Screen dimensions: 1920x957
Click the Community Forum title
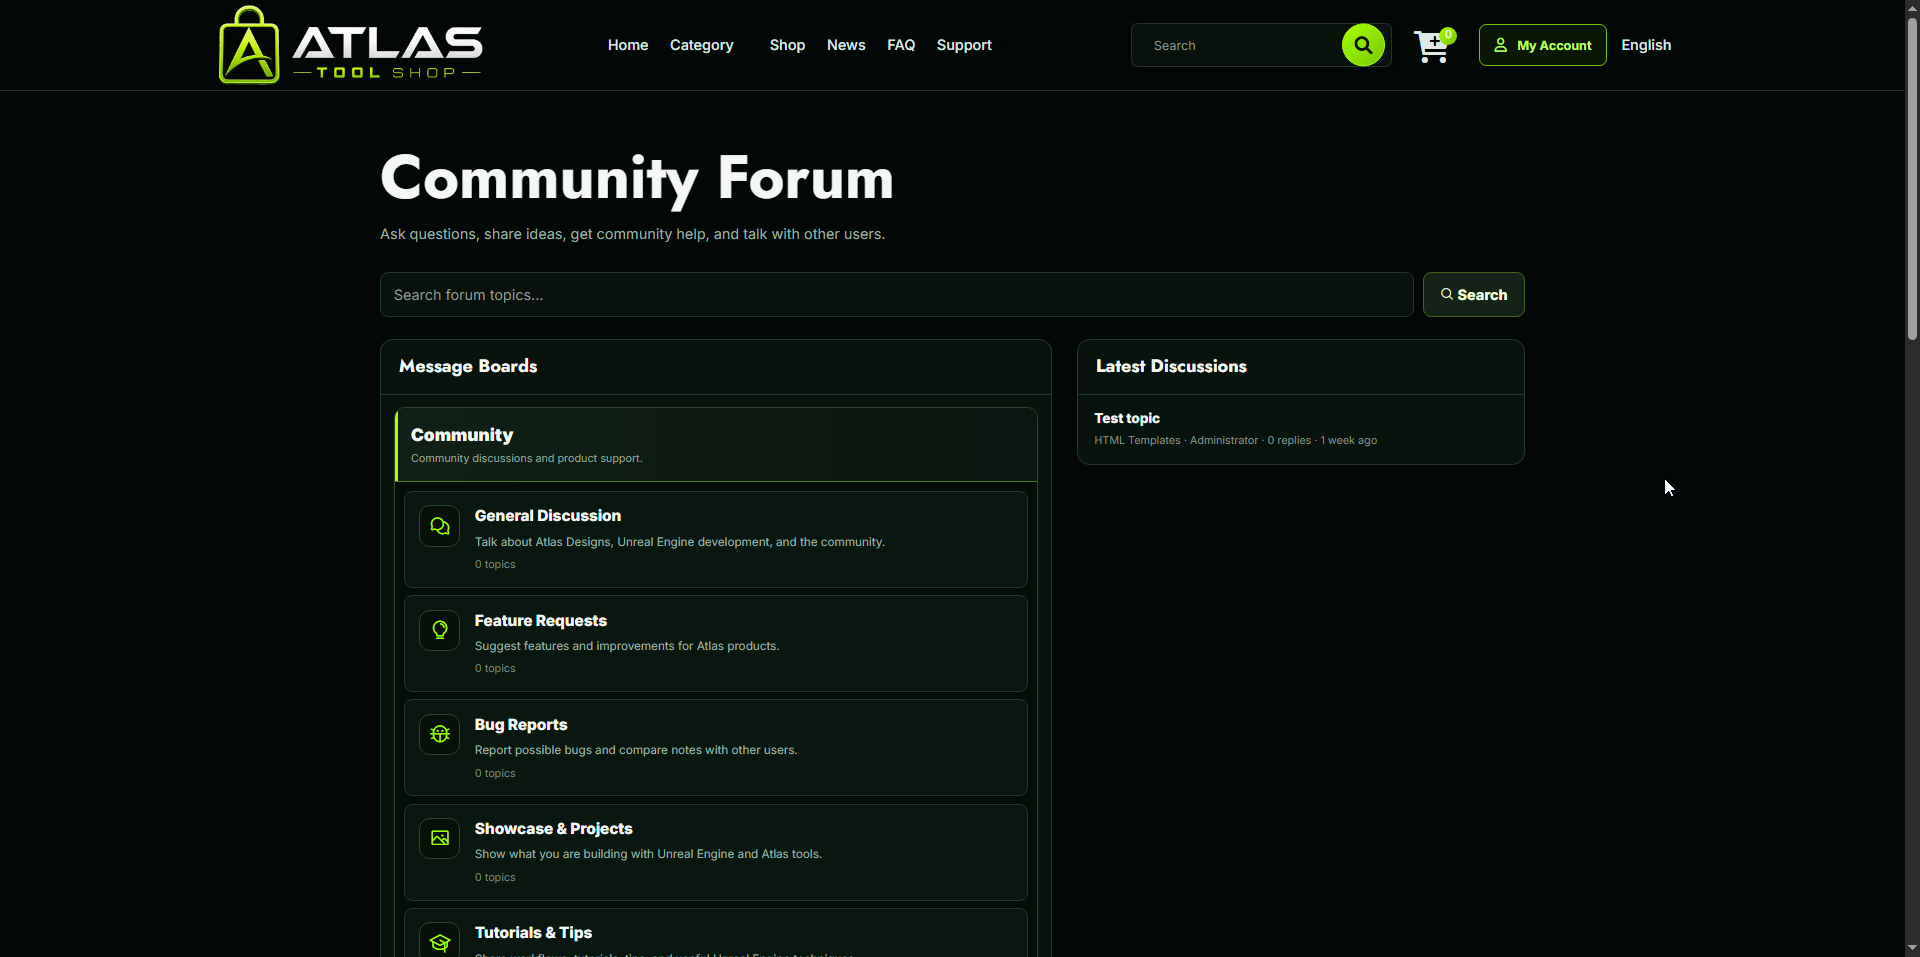pyautogui.click(x=637, y=179)
